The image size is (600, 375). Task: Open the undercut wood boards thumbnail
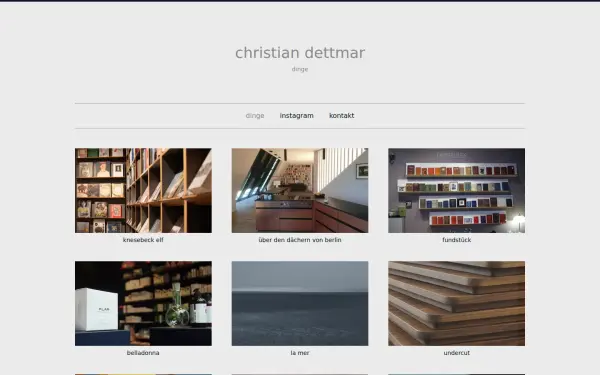(x=457, y=303)
